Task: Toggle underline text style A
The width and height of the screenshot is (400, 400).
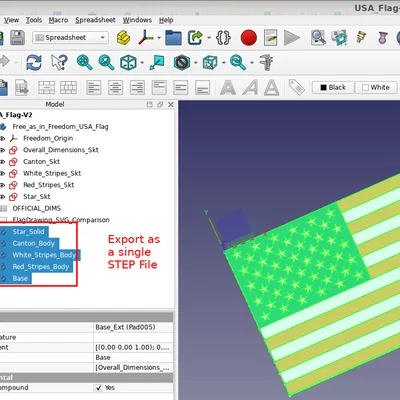Action: pos(272,88)
